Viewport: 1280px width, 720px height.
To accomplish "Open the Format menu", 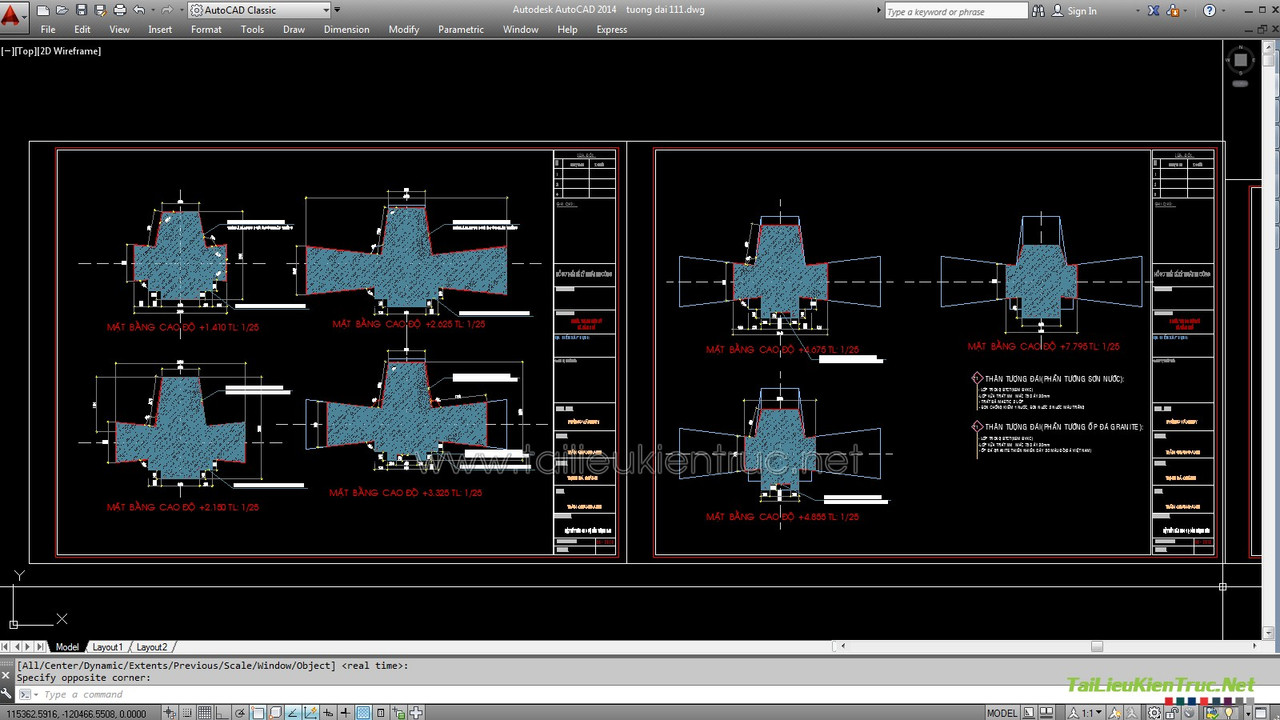I will pyautogui.click(x=206, y=29).
